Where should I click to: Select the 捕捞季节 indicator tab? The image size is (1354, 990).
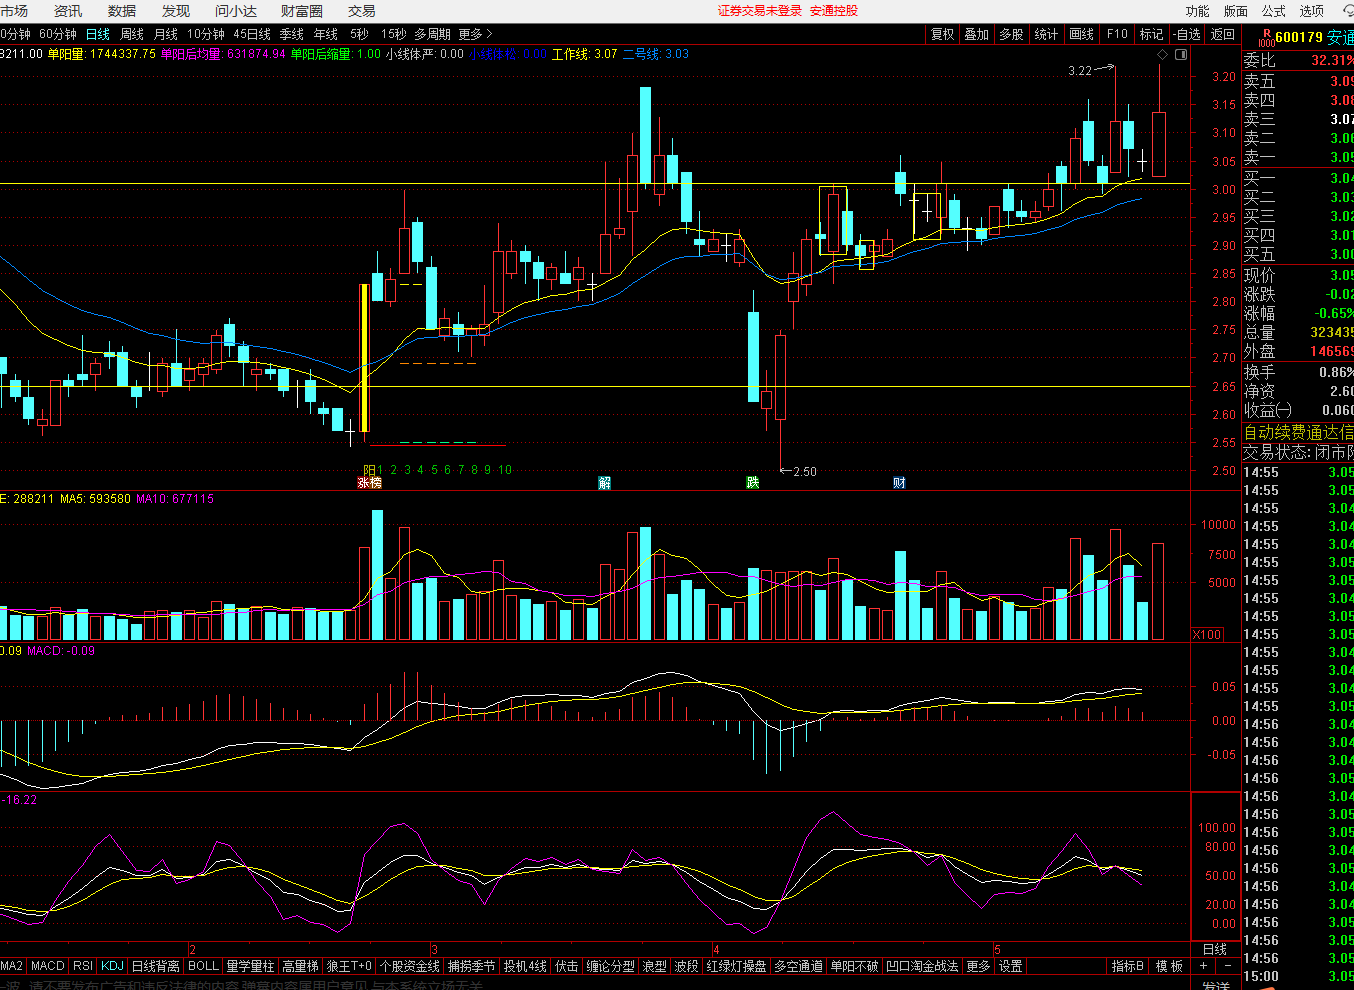[472, 966]
